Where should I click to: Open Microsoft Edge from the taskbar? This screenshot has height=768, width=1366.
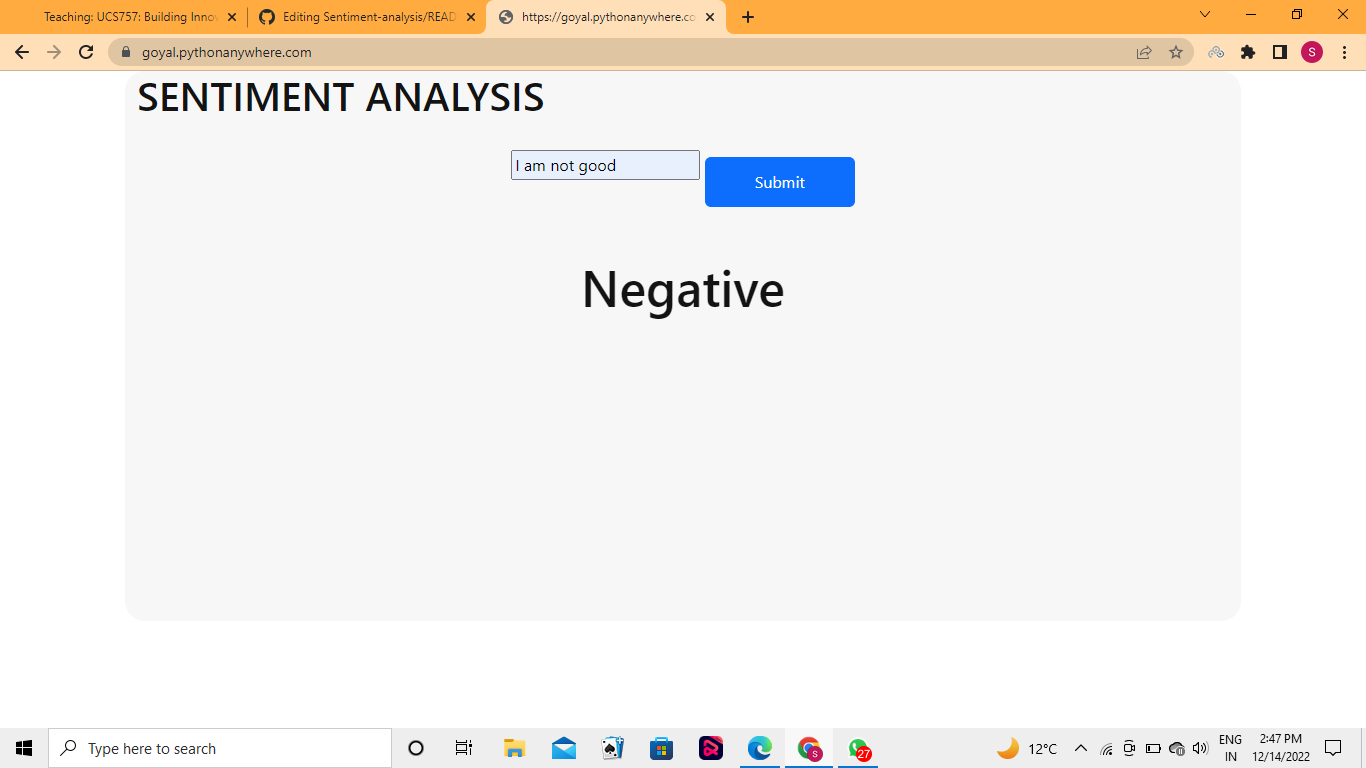pyautogui.click(x=760, y=747)
